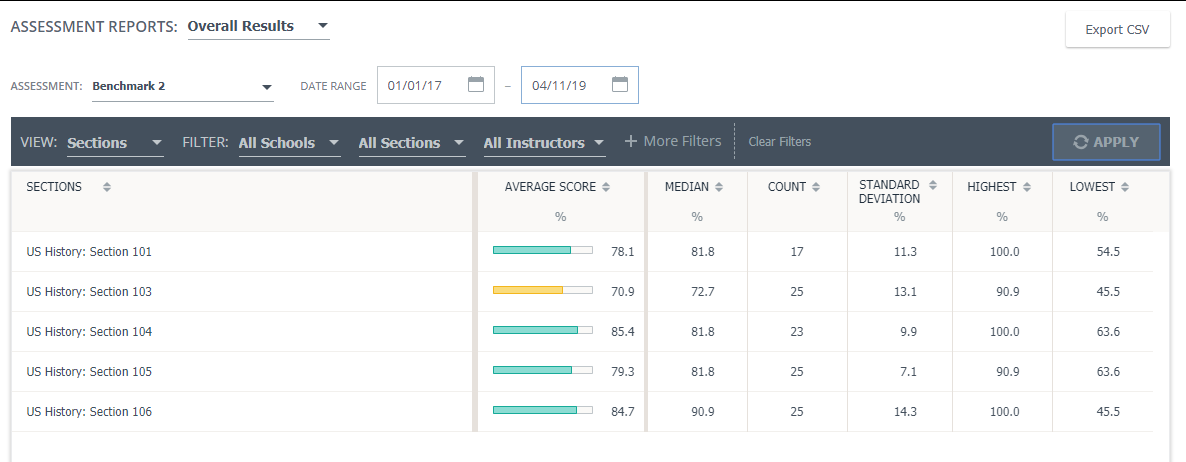1186x462 pixels.
Task: Sort by Sections column arrows
Action: coord(107,187)
